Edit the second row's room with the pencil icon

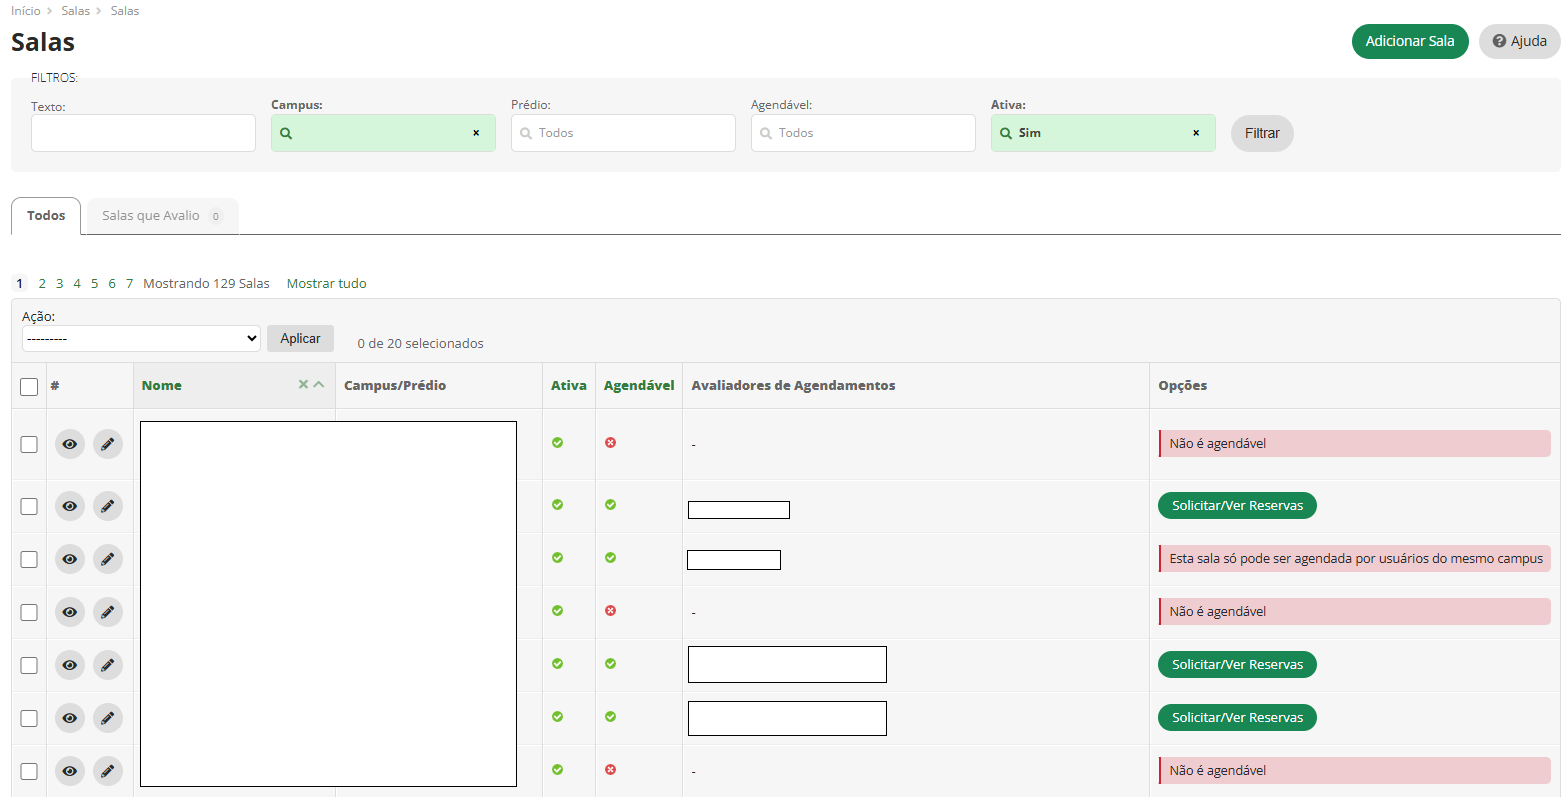tap(108, 506)
